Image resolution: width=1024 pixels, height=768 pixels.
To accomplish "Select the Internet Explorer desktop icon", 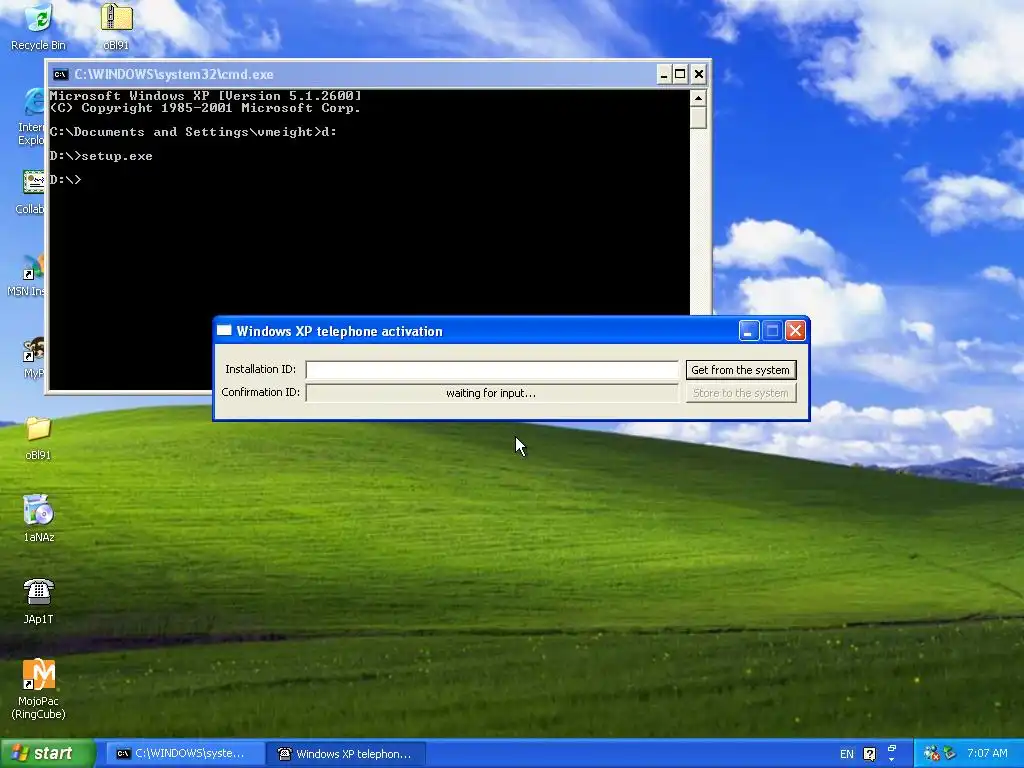I will point(34,103).
